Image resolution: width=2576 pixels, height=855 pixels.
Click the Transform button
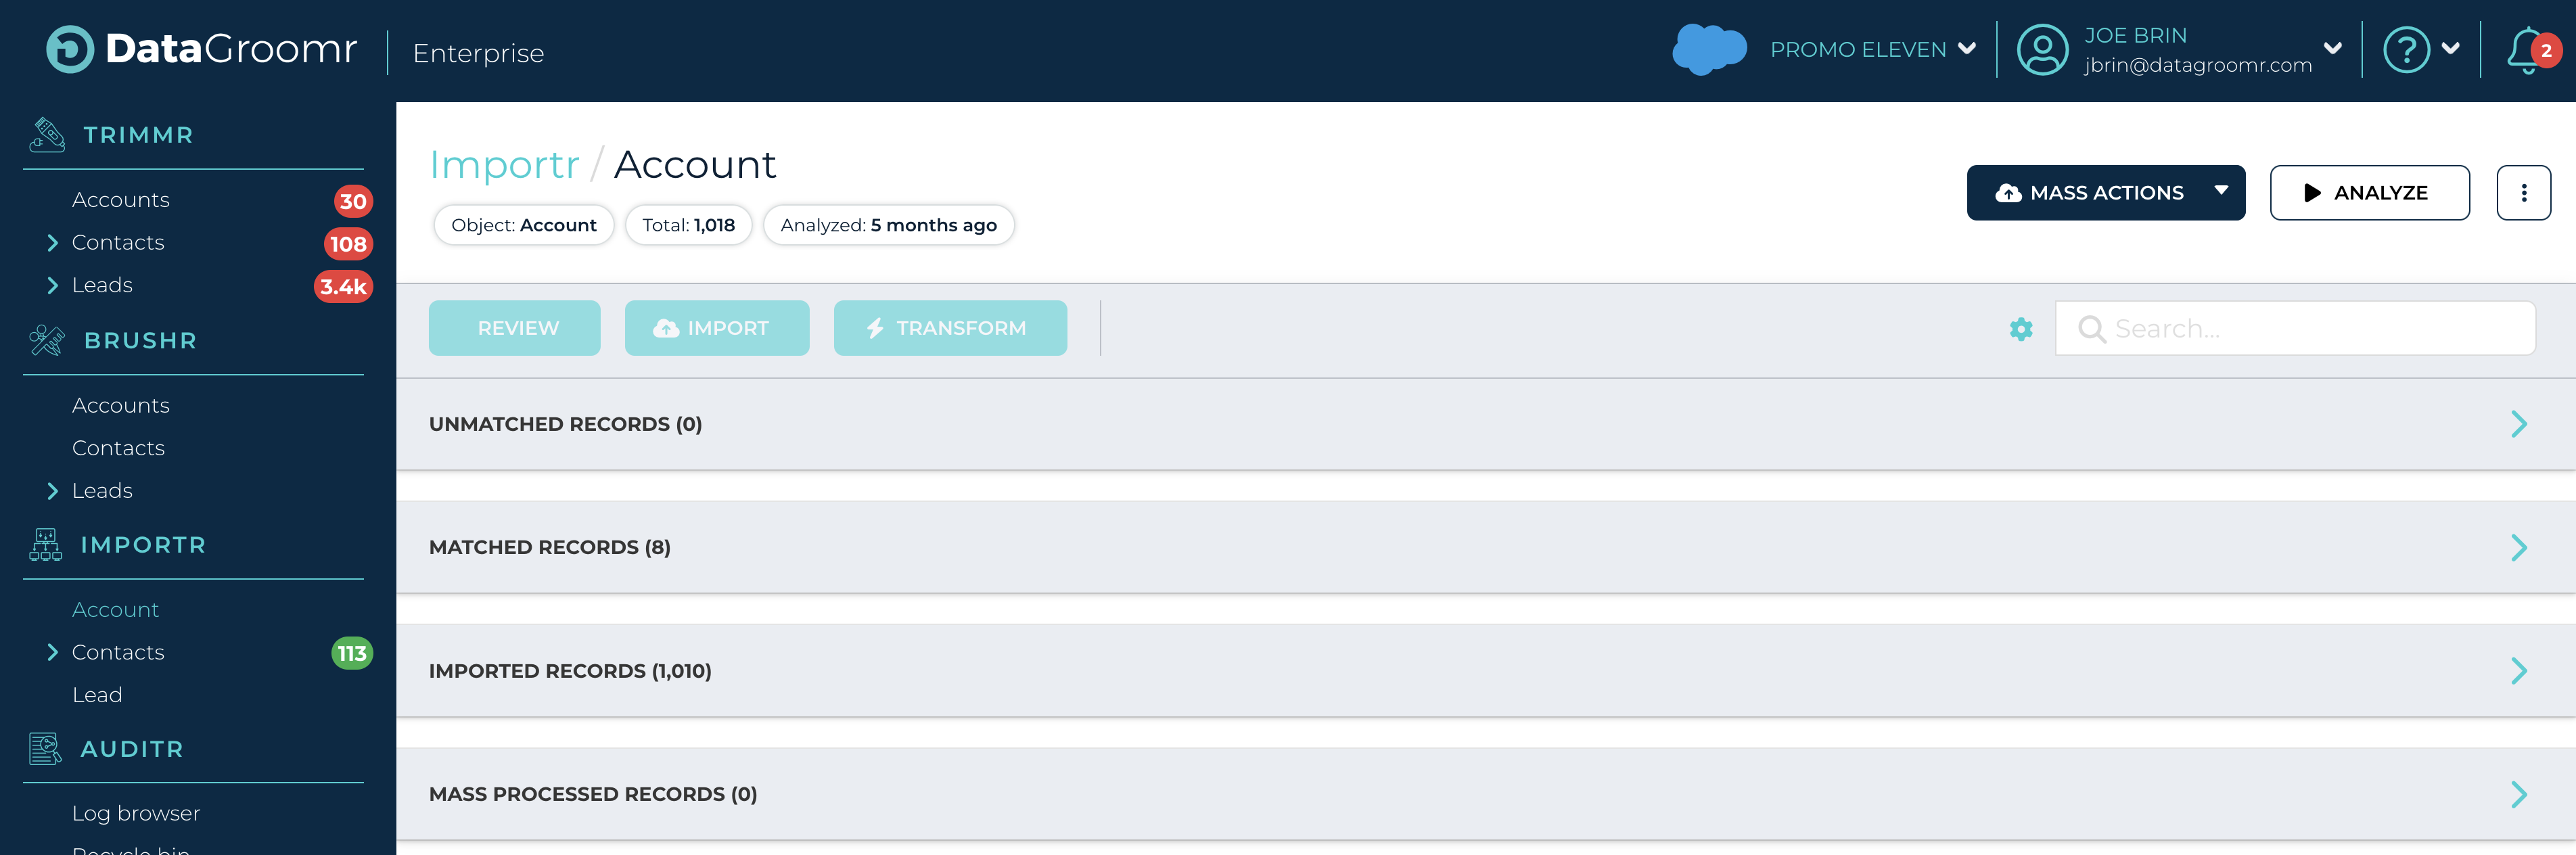coord(950,328)
